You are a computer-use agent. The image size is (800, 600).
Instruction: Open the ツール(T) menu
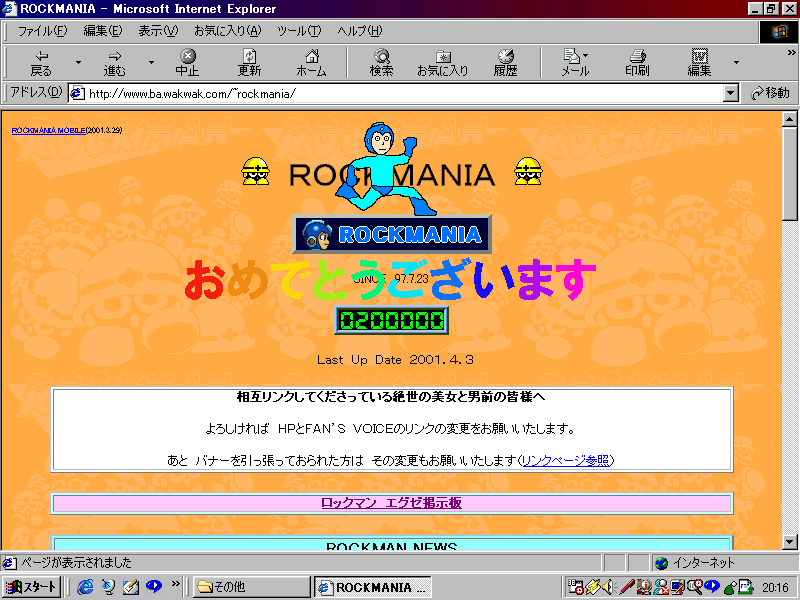click(x=299, y=31)
